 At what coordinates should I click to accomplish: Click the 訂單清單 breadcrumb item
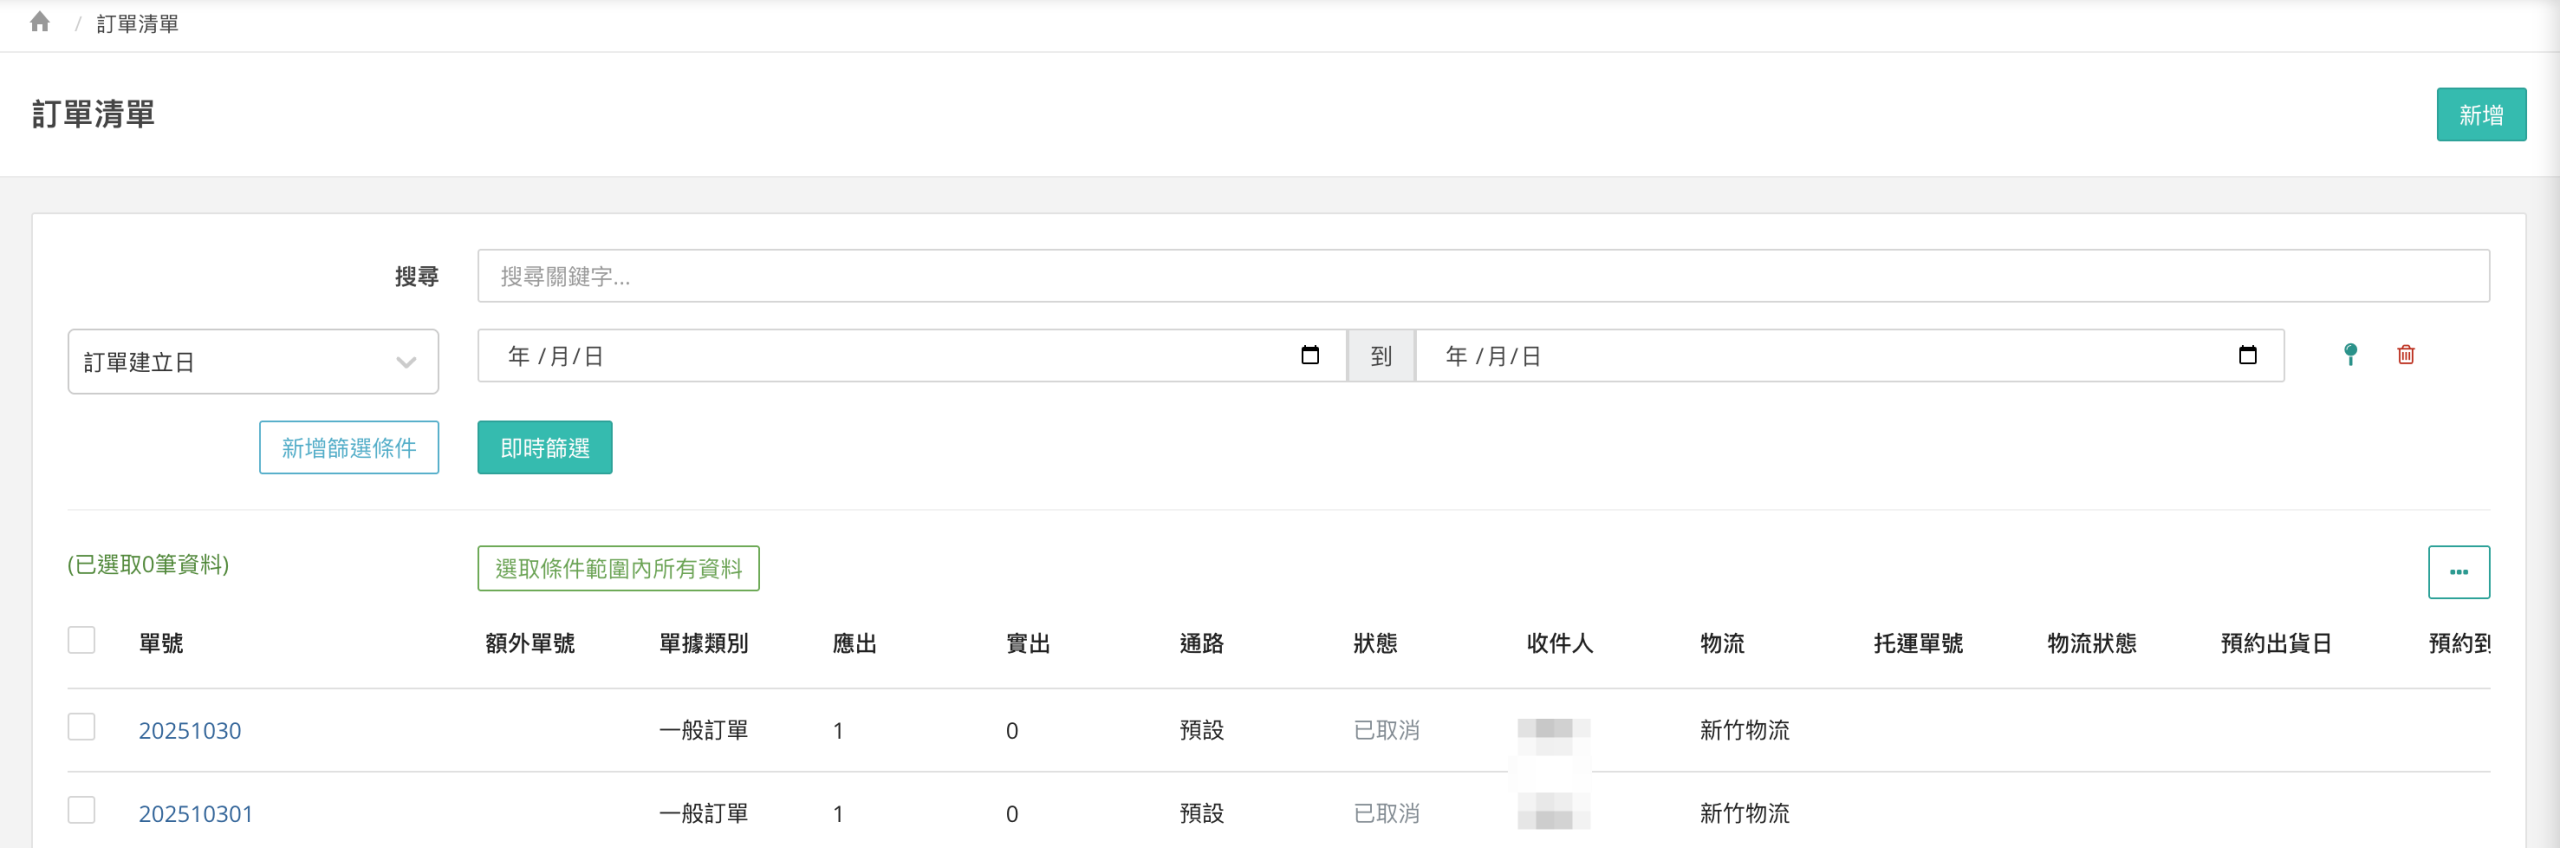tap(137, 24)
